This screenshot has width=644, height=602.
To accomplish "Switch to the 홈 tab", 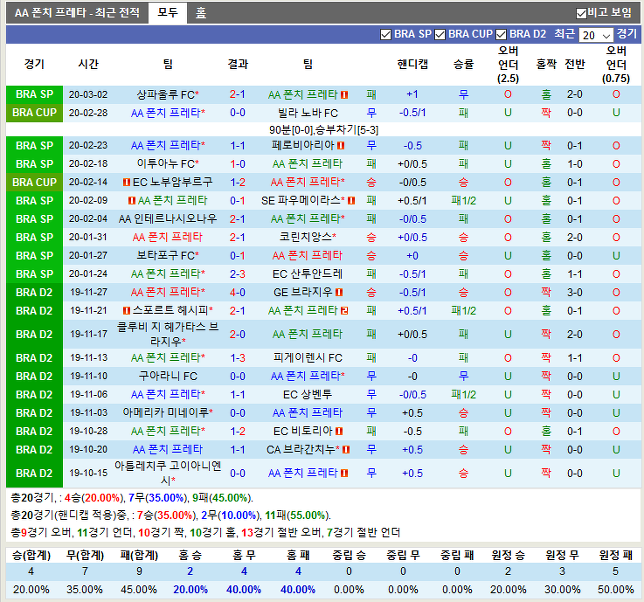I will (200, 13).
